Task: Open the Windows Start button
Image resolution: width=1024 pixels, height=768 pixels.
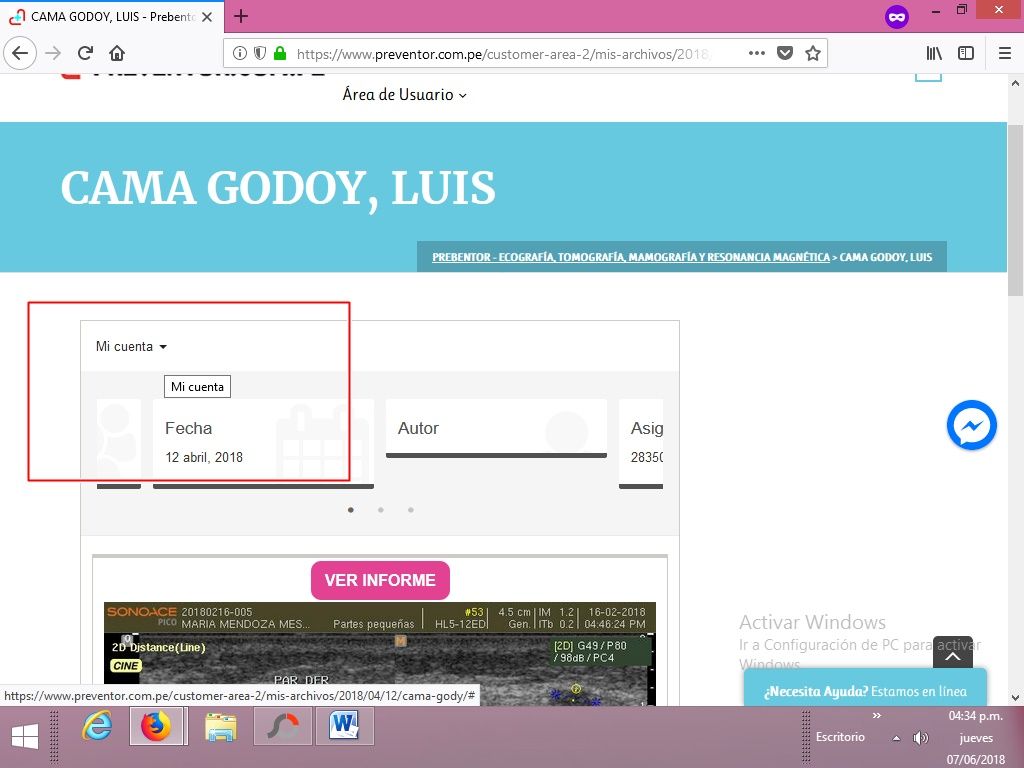Action: [25, 737]
